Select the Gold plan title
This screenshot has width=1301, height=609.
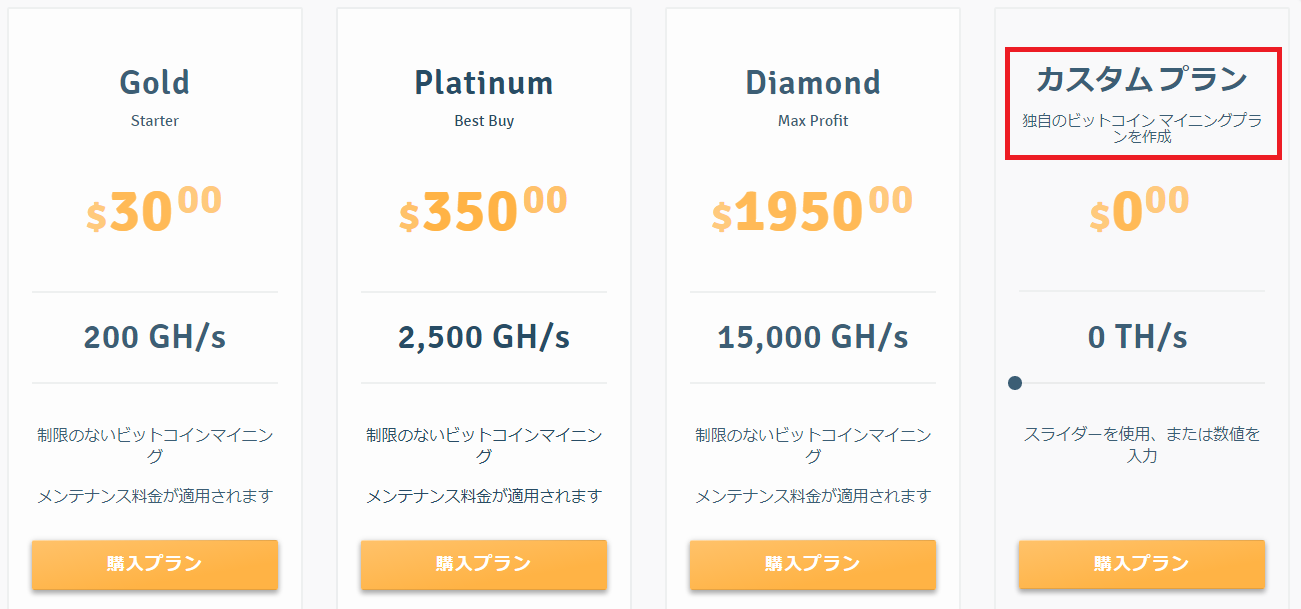[x=154, y=82]
